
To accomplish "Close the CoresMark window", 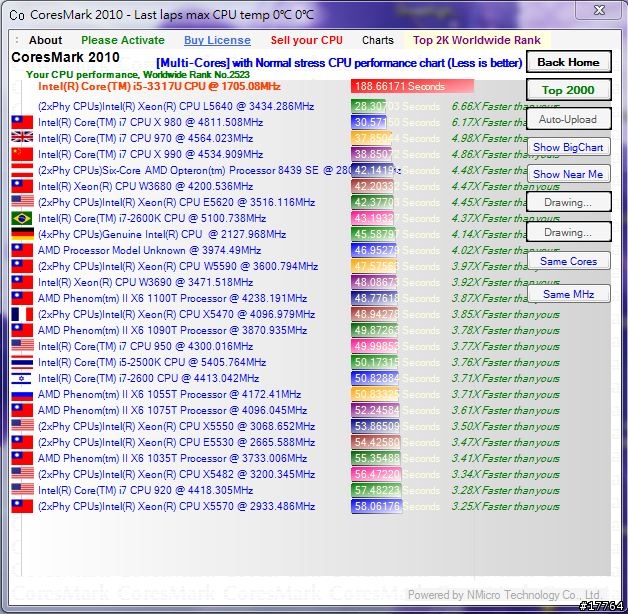I will coord(599,10).
